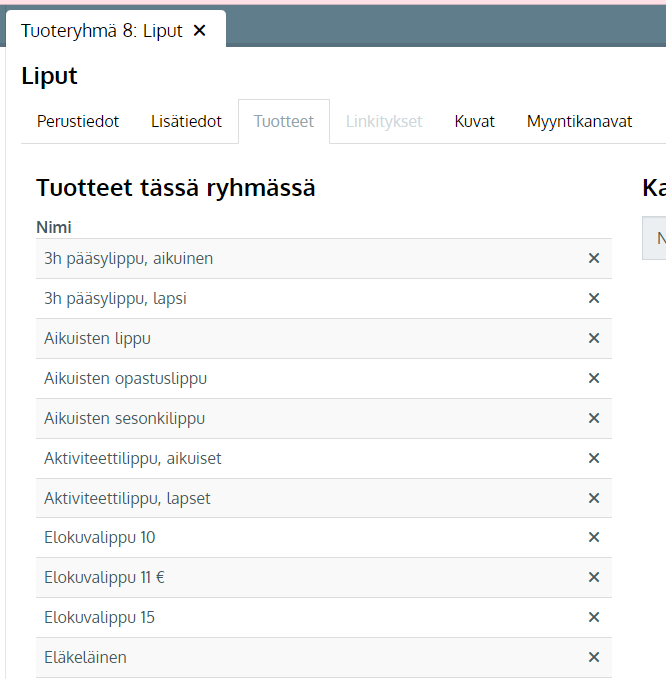Select the Elokuvalippu 11 € row
Image resolution: width=666 pixels, height=679 pixels.
point(324,577)
